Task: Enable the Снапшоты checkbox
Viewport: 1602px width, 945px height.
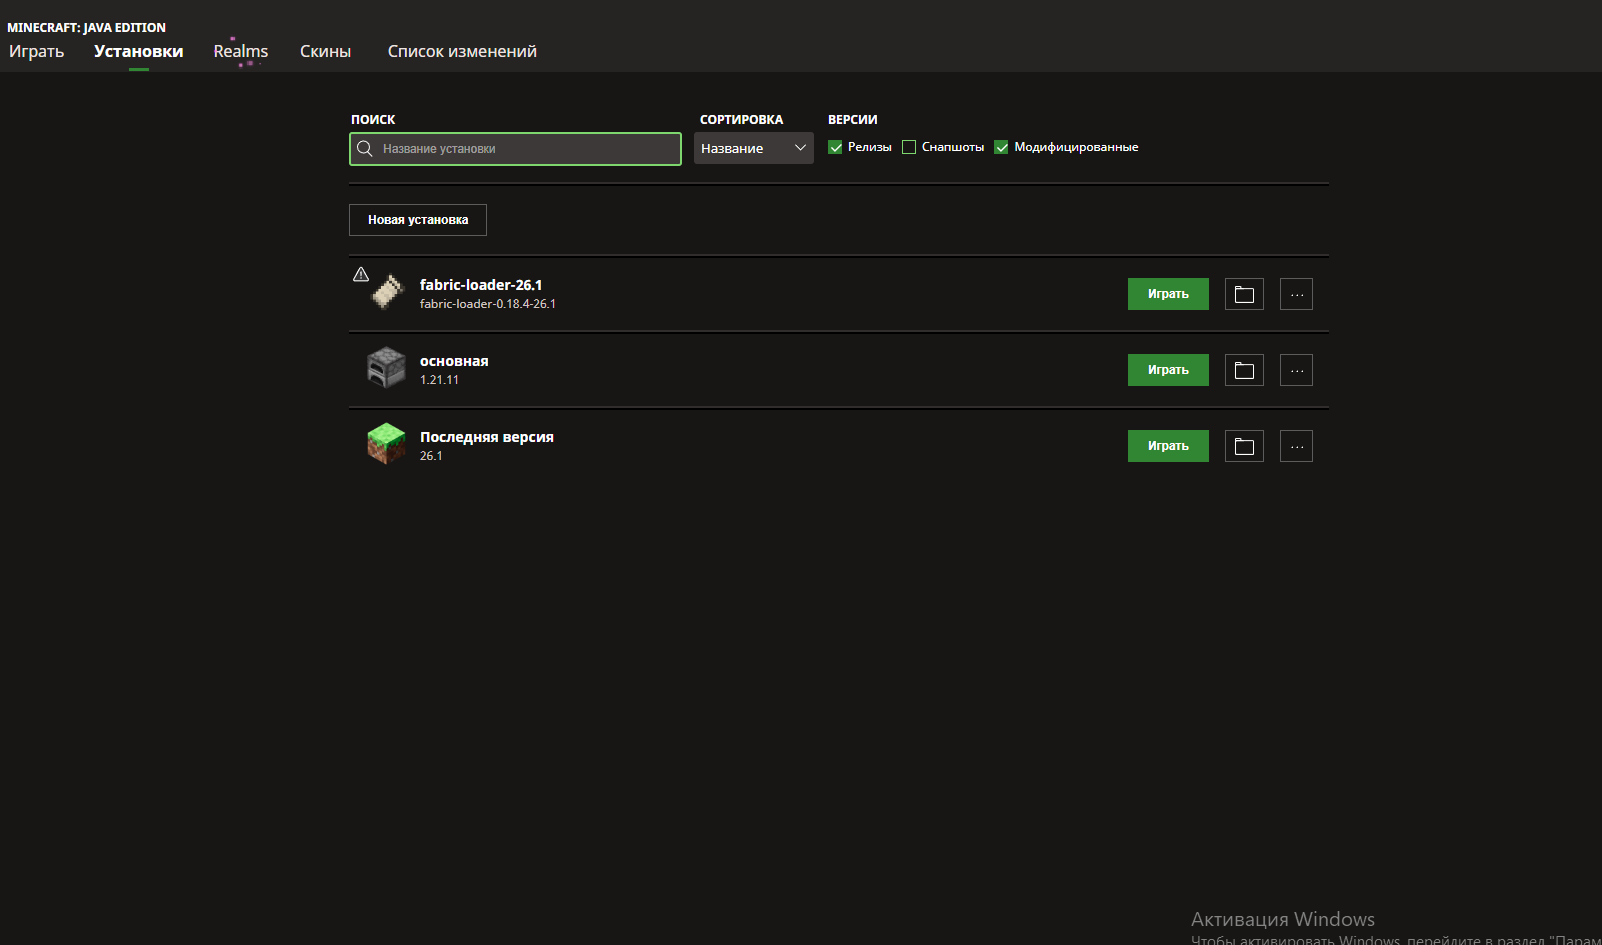Action: pyautogui.click(x=909, y=147)
